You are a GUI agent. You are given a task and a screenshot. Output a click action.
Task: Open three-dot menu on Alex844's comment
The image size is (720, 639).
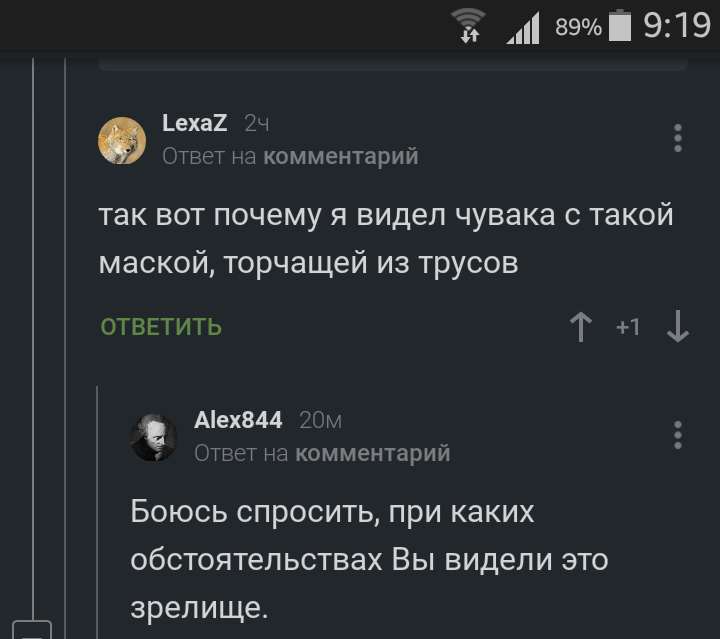pos(678,435)
